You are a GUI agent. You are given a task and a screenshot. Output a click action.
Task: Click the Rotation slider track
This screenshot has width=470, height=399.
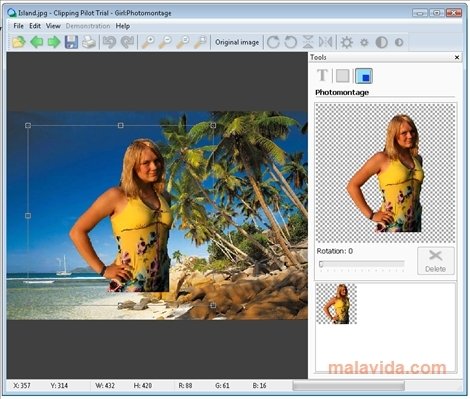(x=361, y=264)
